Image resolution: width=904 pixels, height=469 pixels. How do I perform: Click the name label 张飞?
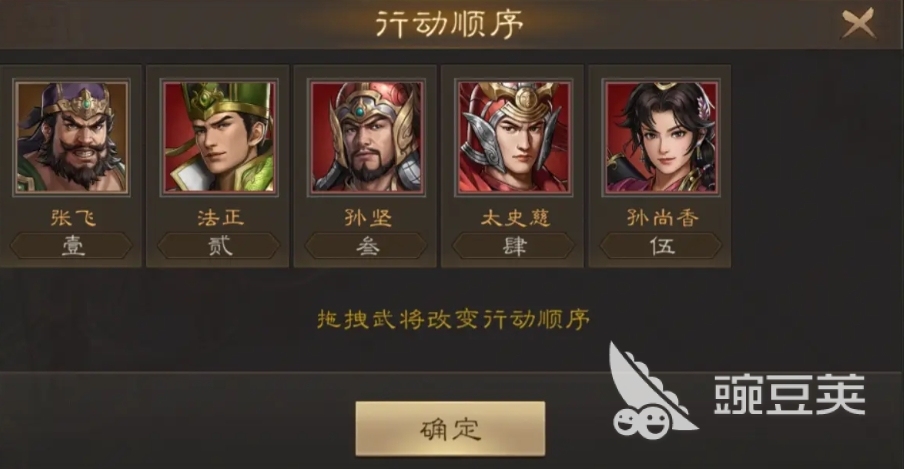73,217
